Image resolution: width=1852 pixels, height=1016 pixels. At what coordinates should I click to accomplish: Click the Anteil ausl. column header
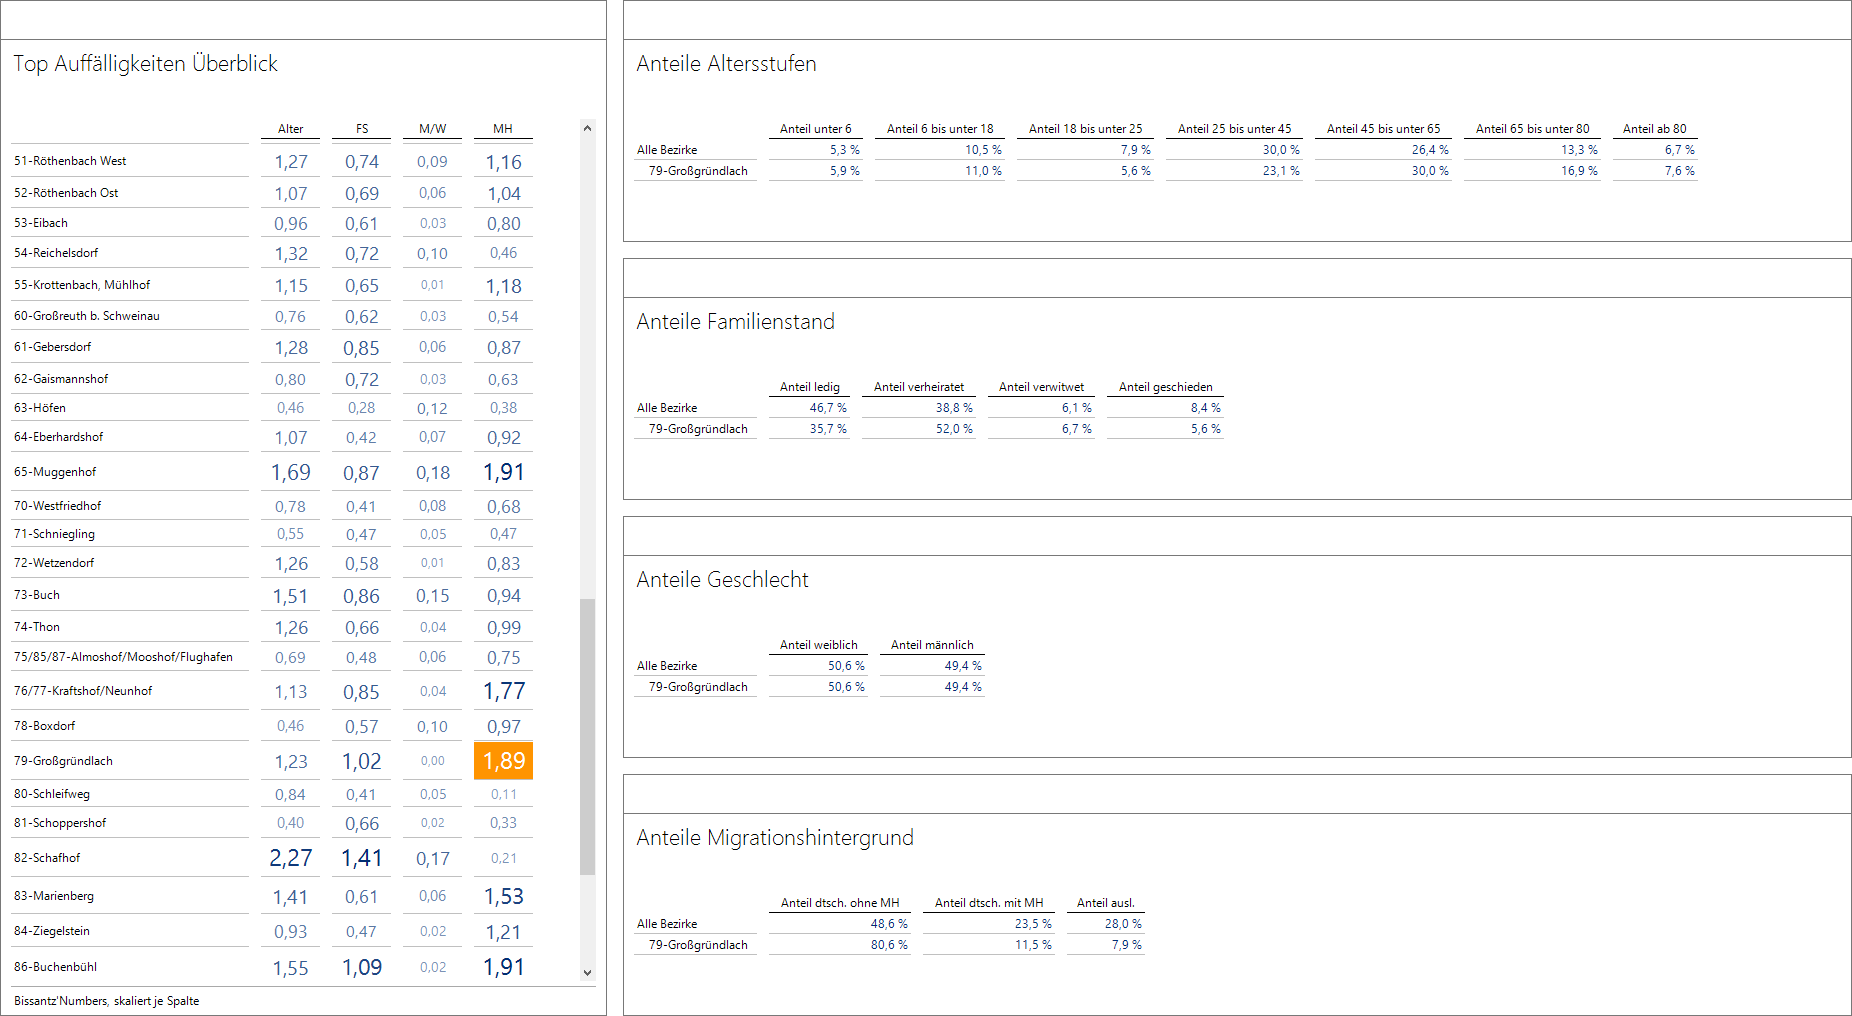click(1105, 903)
